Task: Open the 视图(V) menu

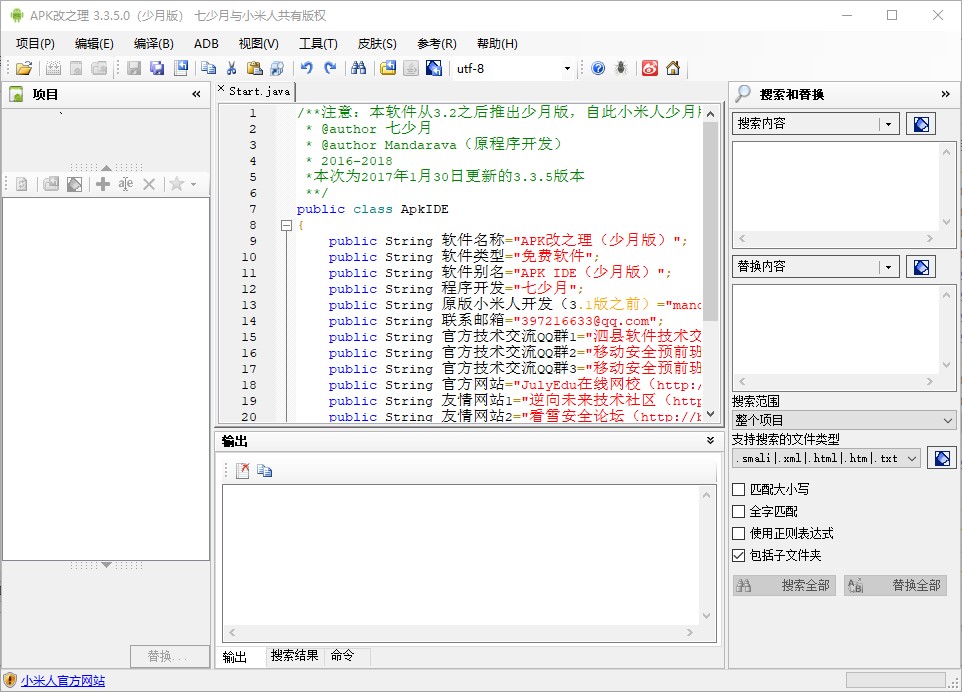Action: [x=258, y=44]
